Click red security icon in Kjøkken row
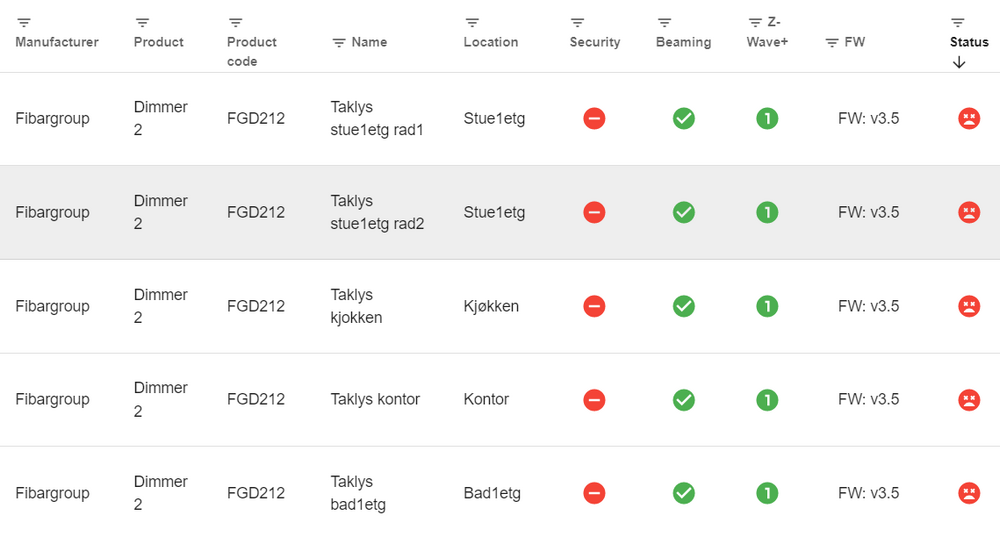The width and height of the screenshot is (1000, 537). [594, 306]
